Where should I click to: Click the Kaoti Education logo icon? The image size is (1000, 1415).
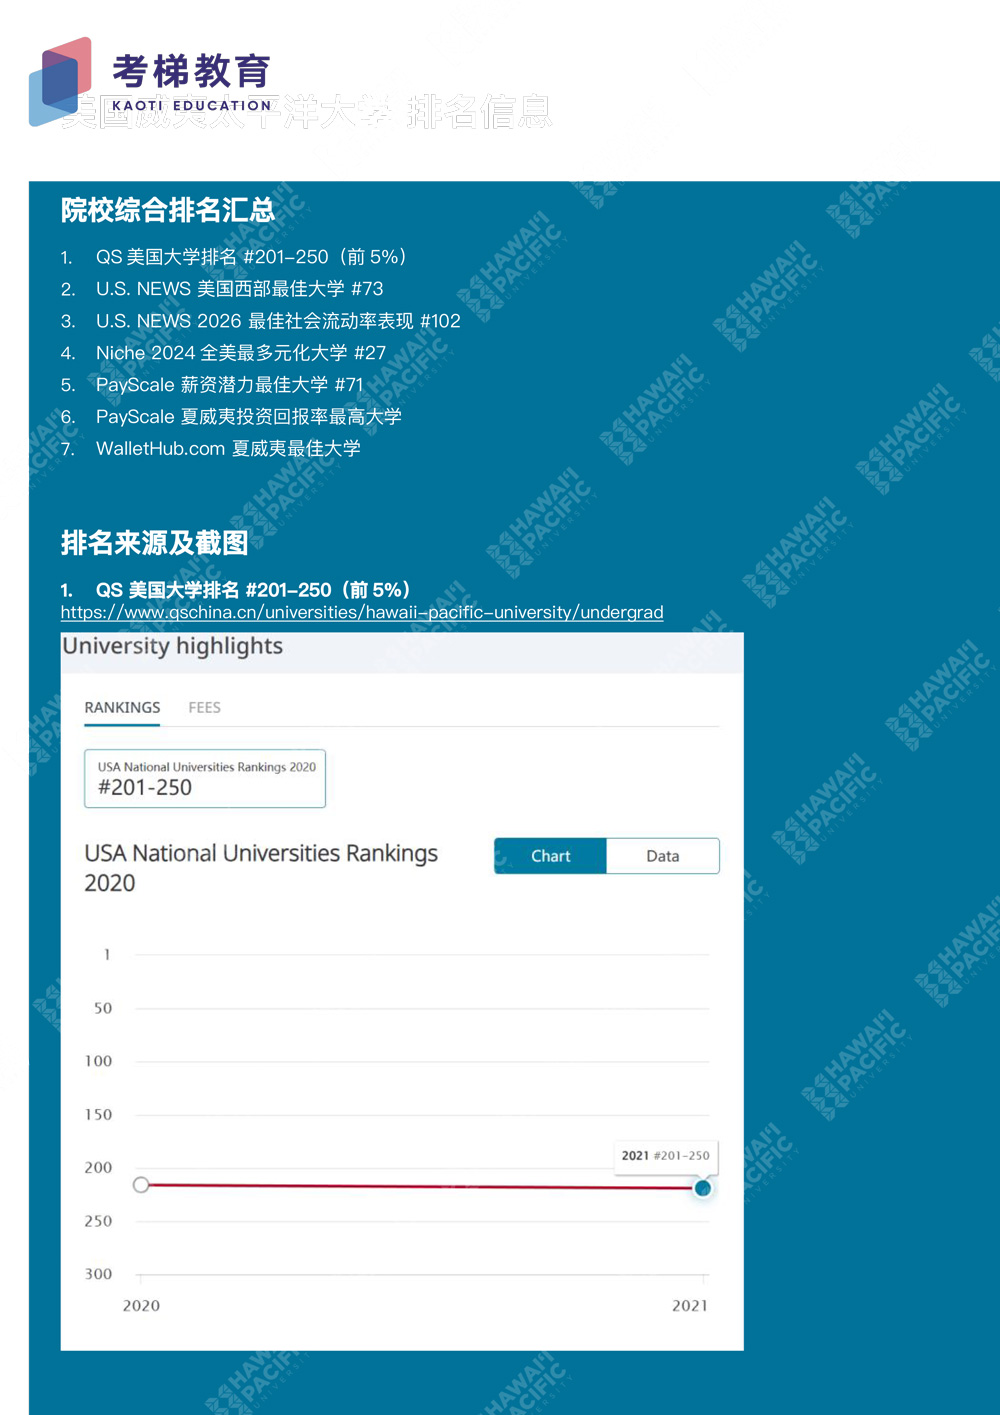click(61, 81)
